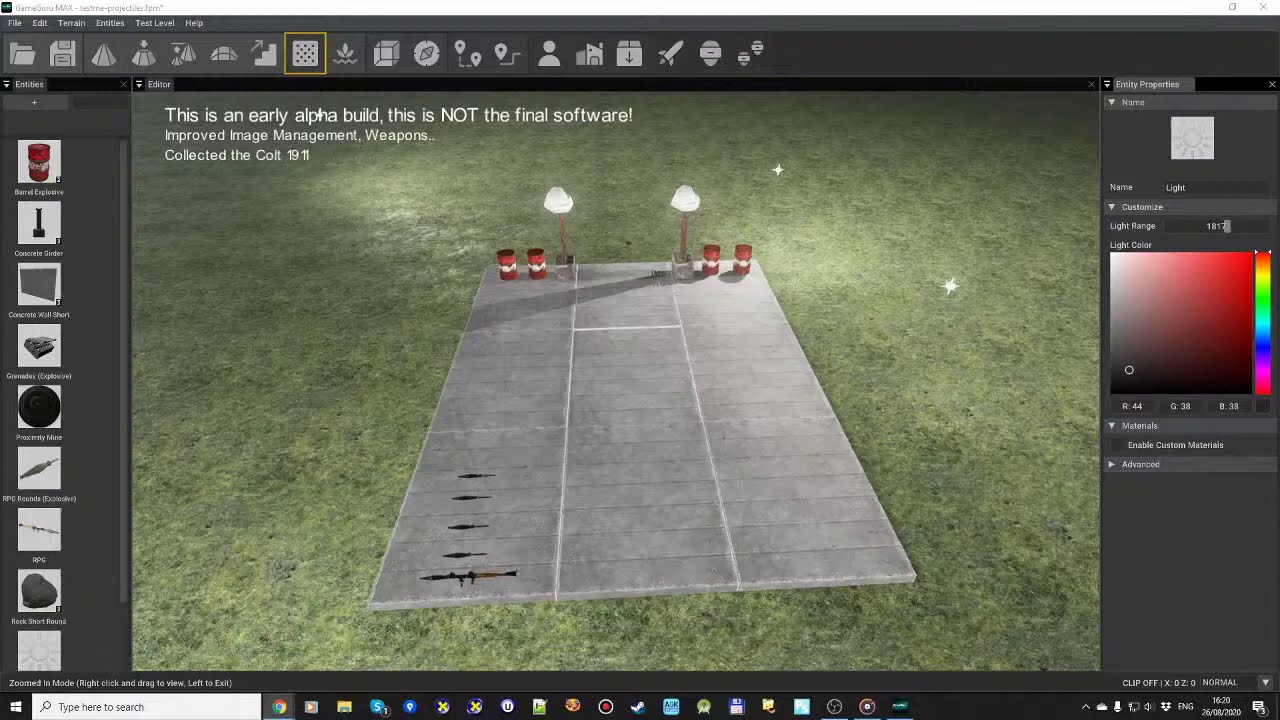Expand the Advanced section
1280x720 pixels.
(x=1111, y=464)
